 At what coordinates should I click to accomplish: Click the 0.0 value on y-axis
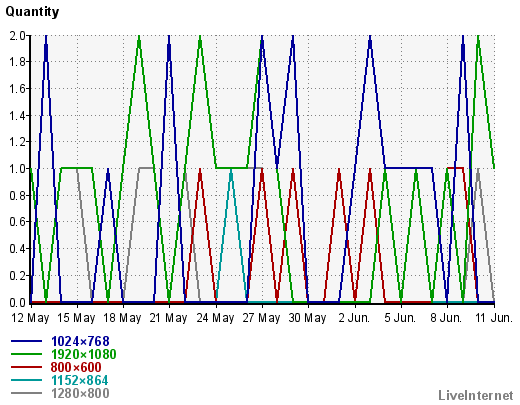point(18,303)
